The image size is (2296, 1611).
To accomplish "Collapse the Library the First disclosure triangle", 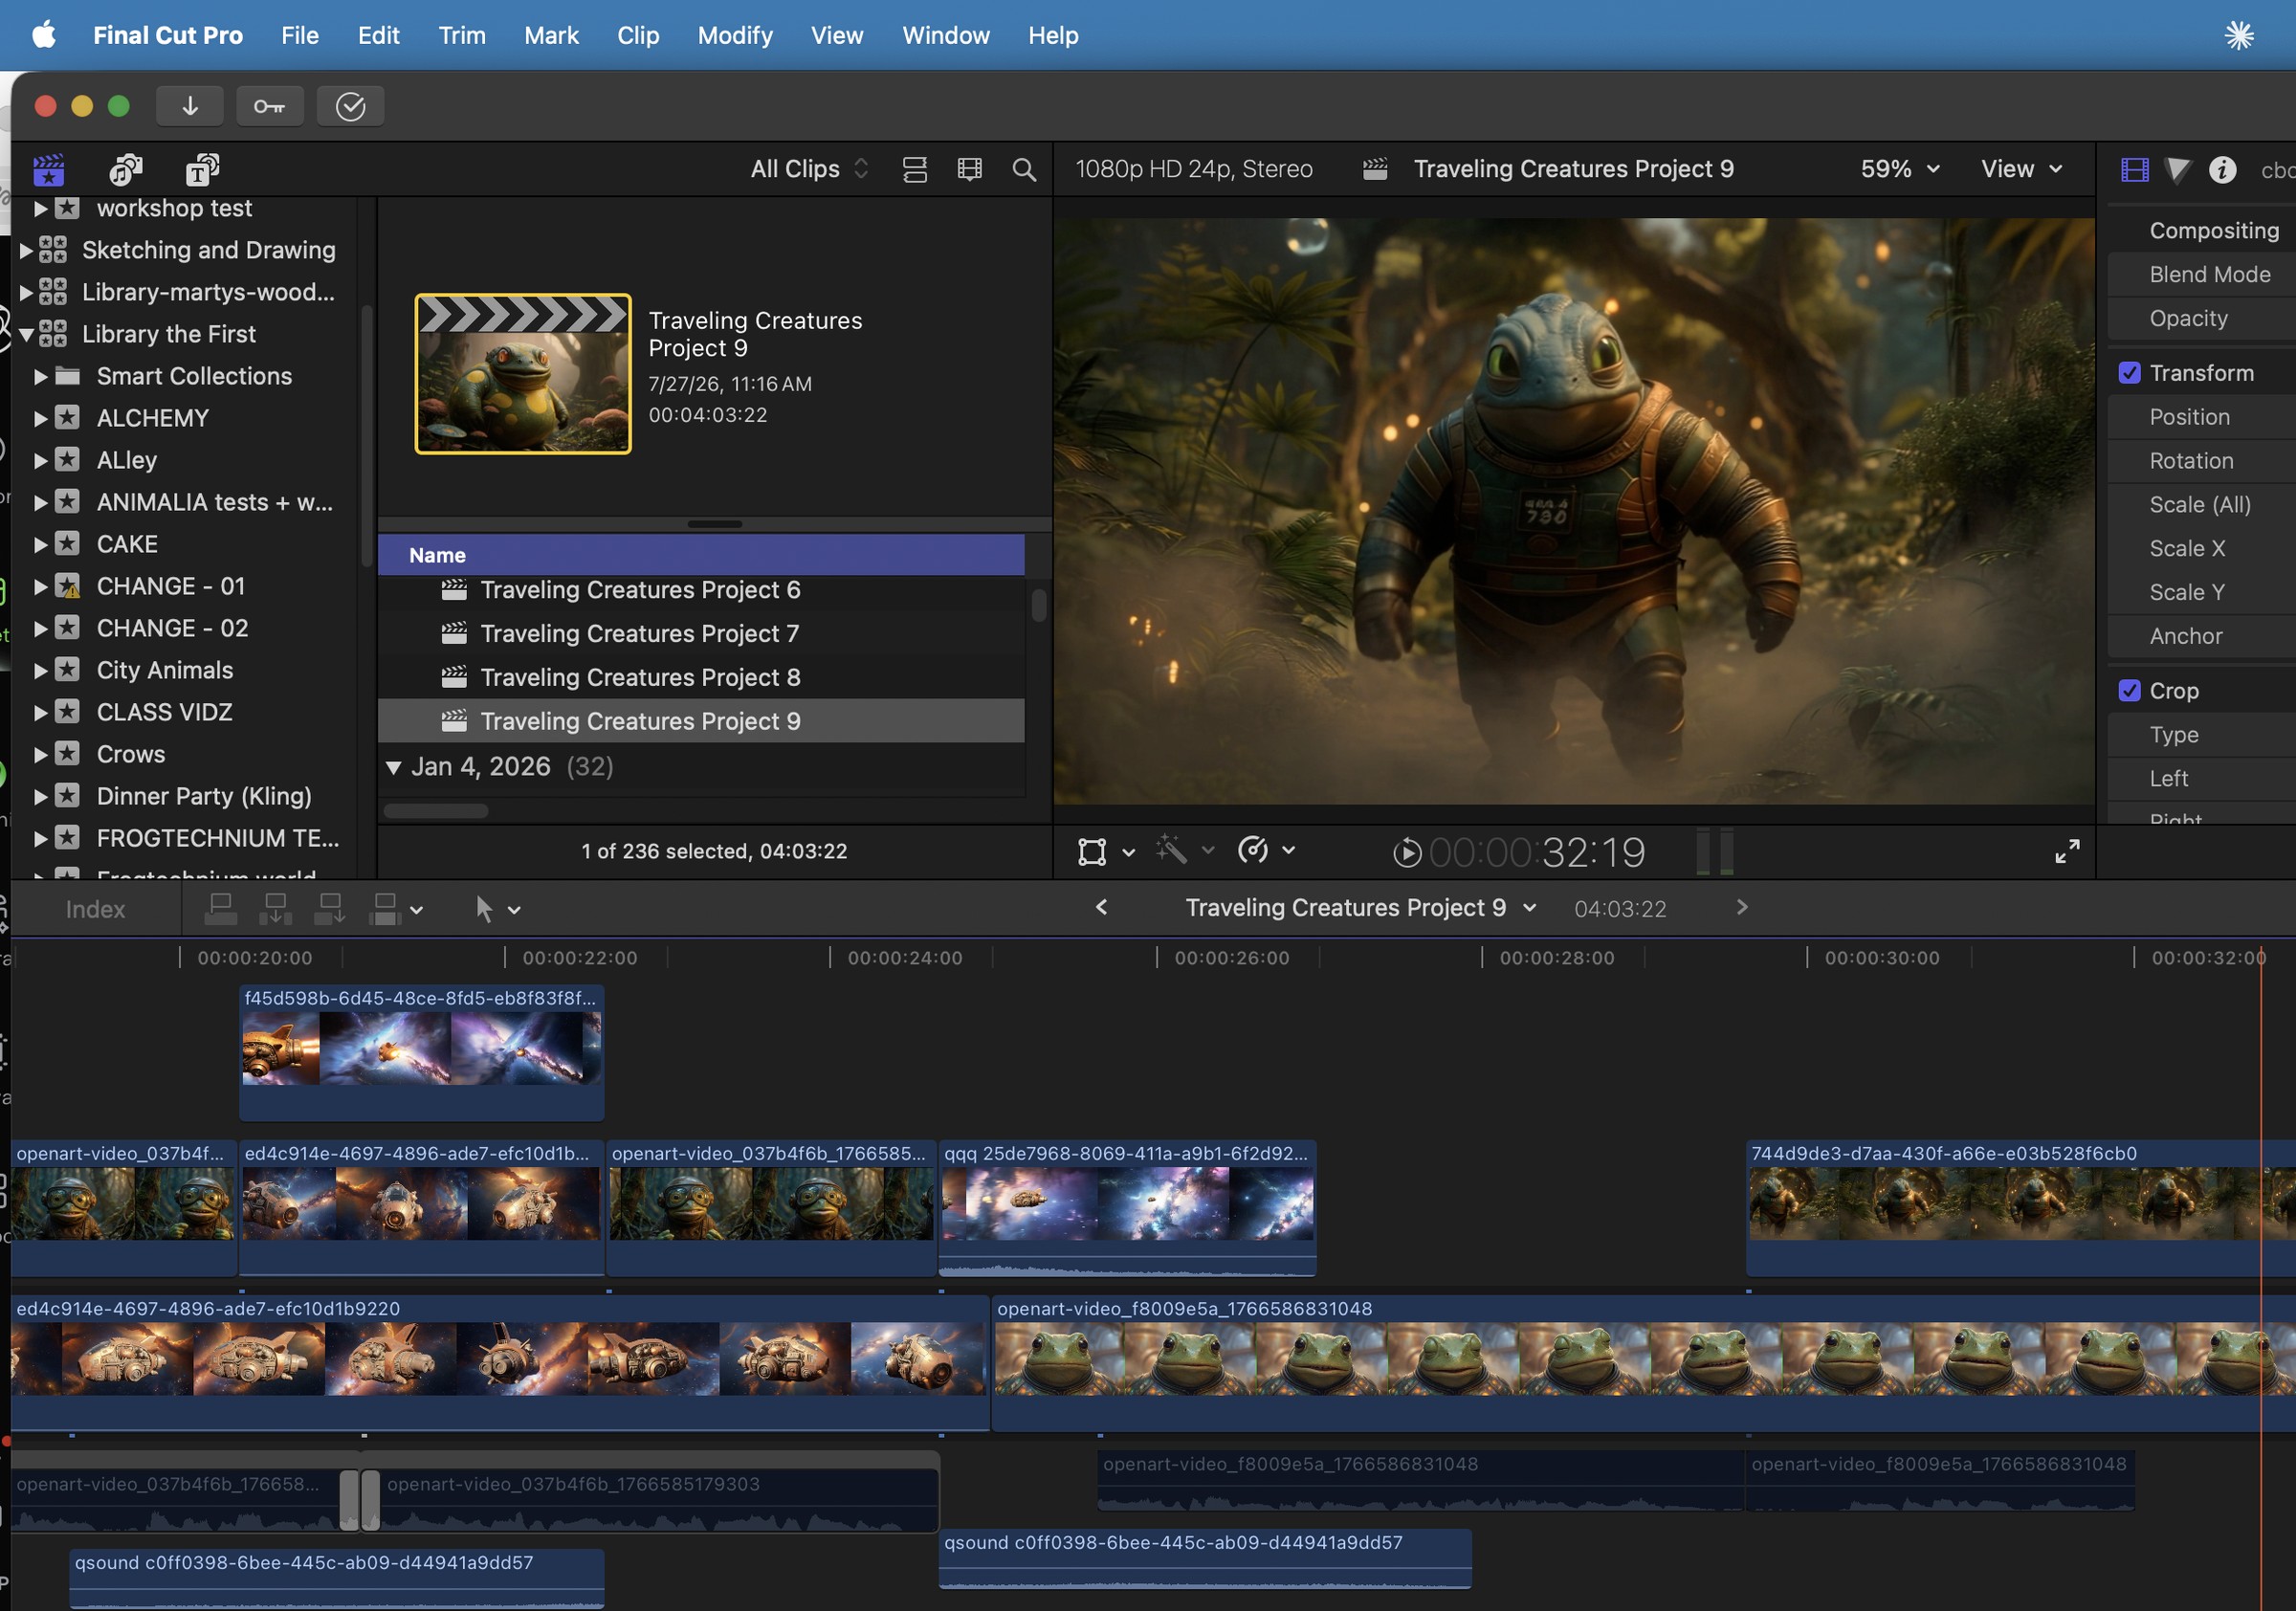I will [27, 334].
